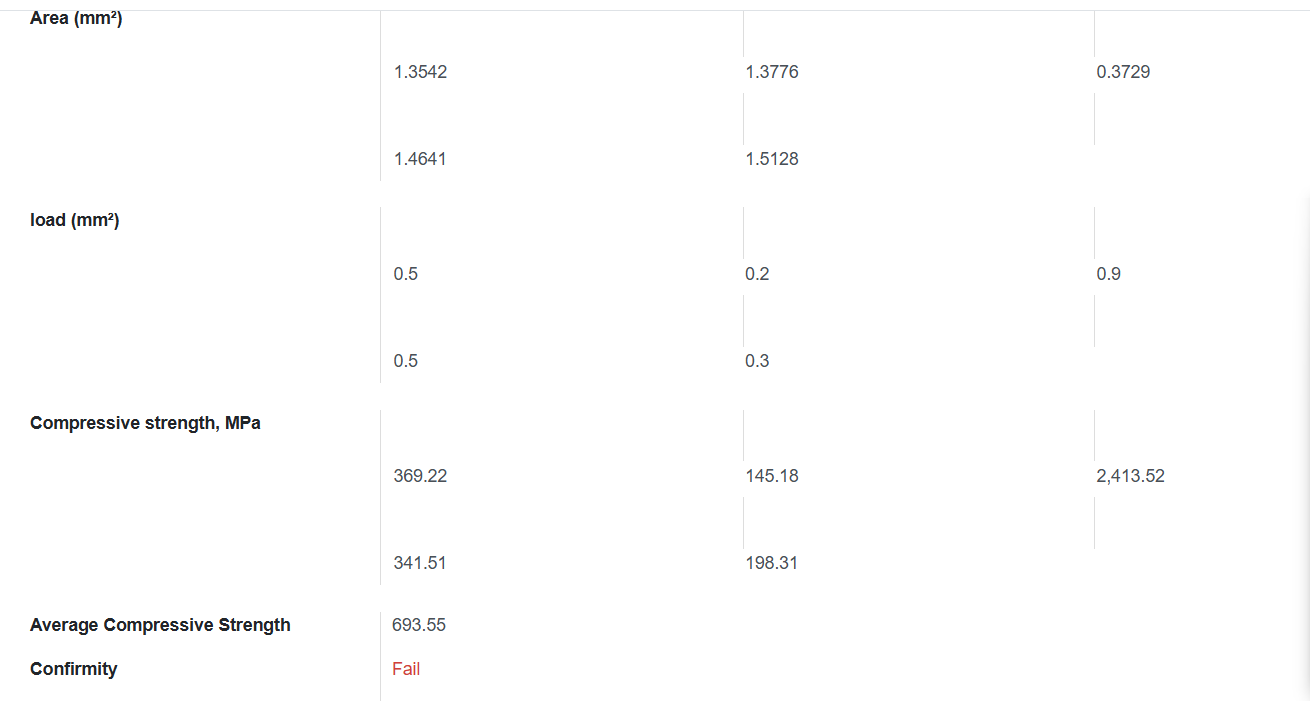1310x701 pixels.
Task: Select the area value 1.3542
Action: (x=420, y=72)
